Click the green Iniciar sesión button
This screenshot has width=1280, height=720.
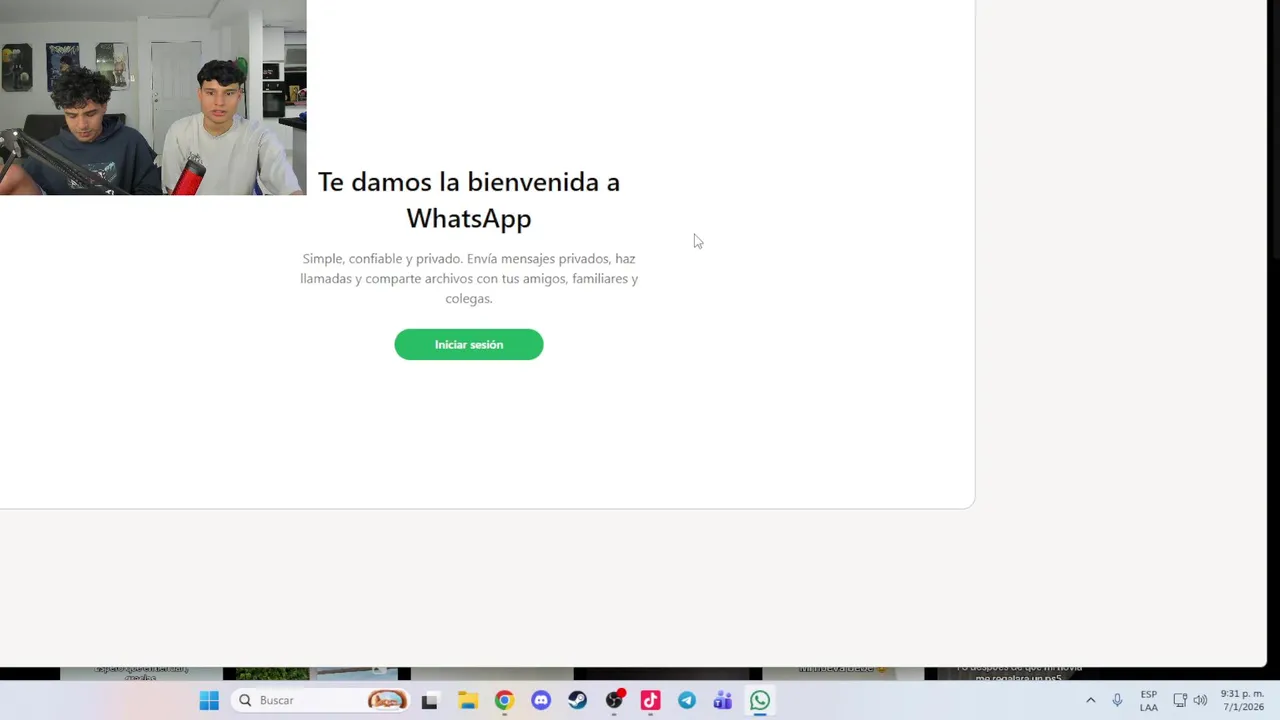point(469,344)
